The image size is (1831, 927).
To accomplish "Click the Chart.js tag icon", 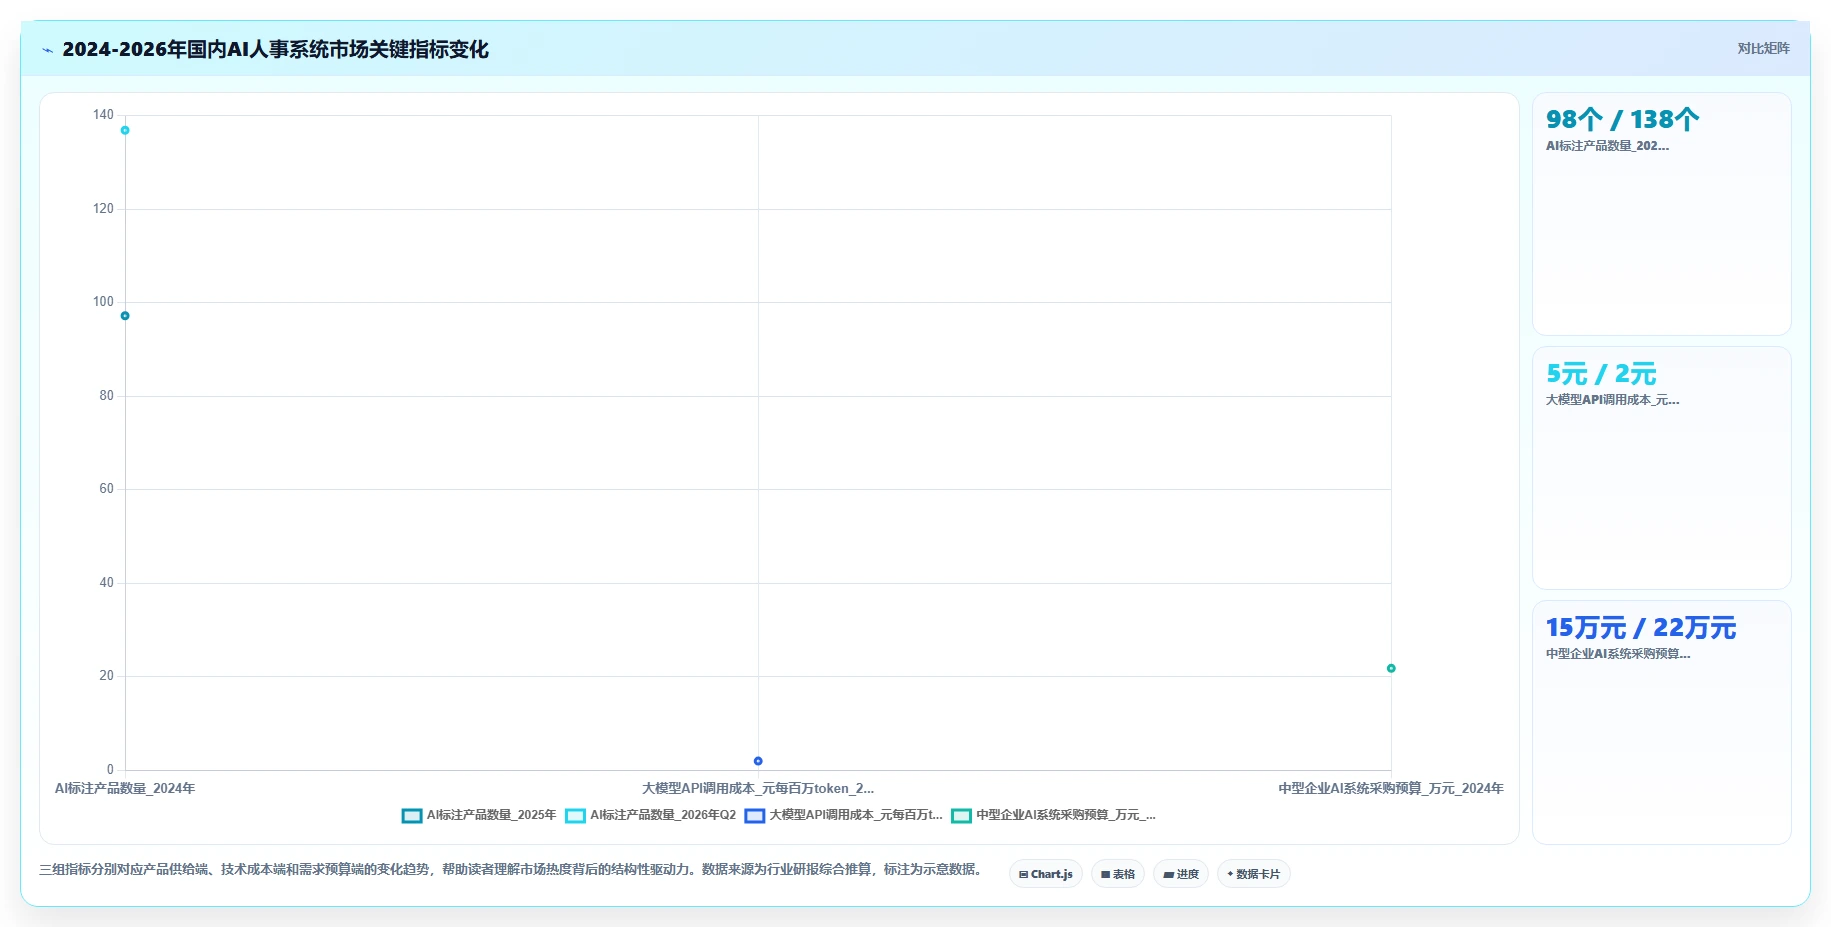I will tap(1023, 874).
